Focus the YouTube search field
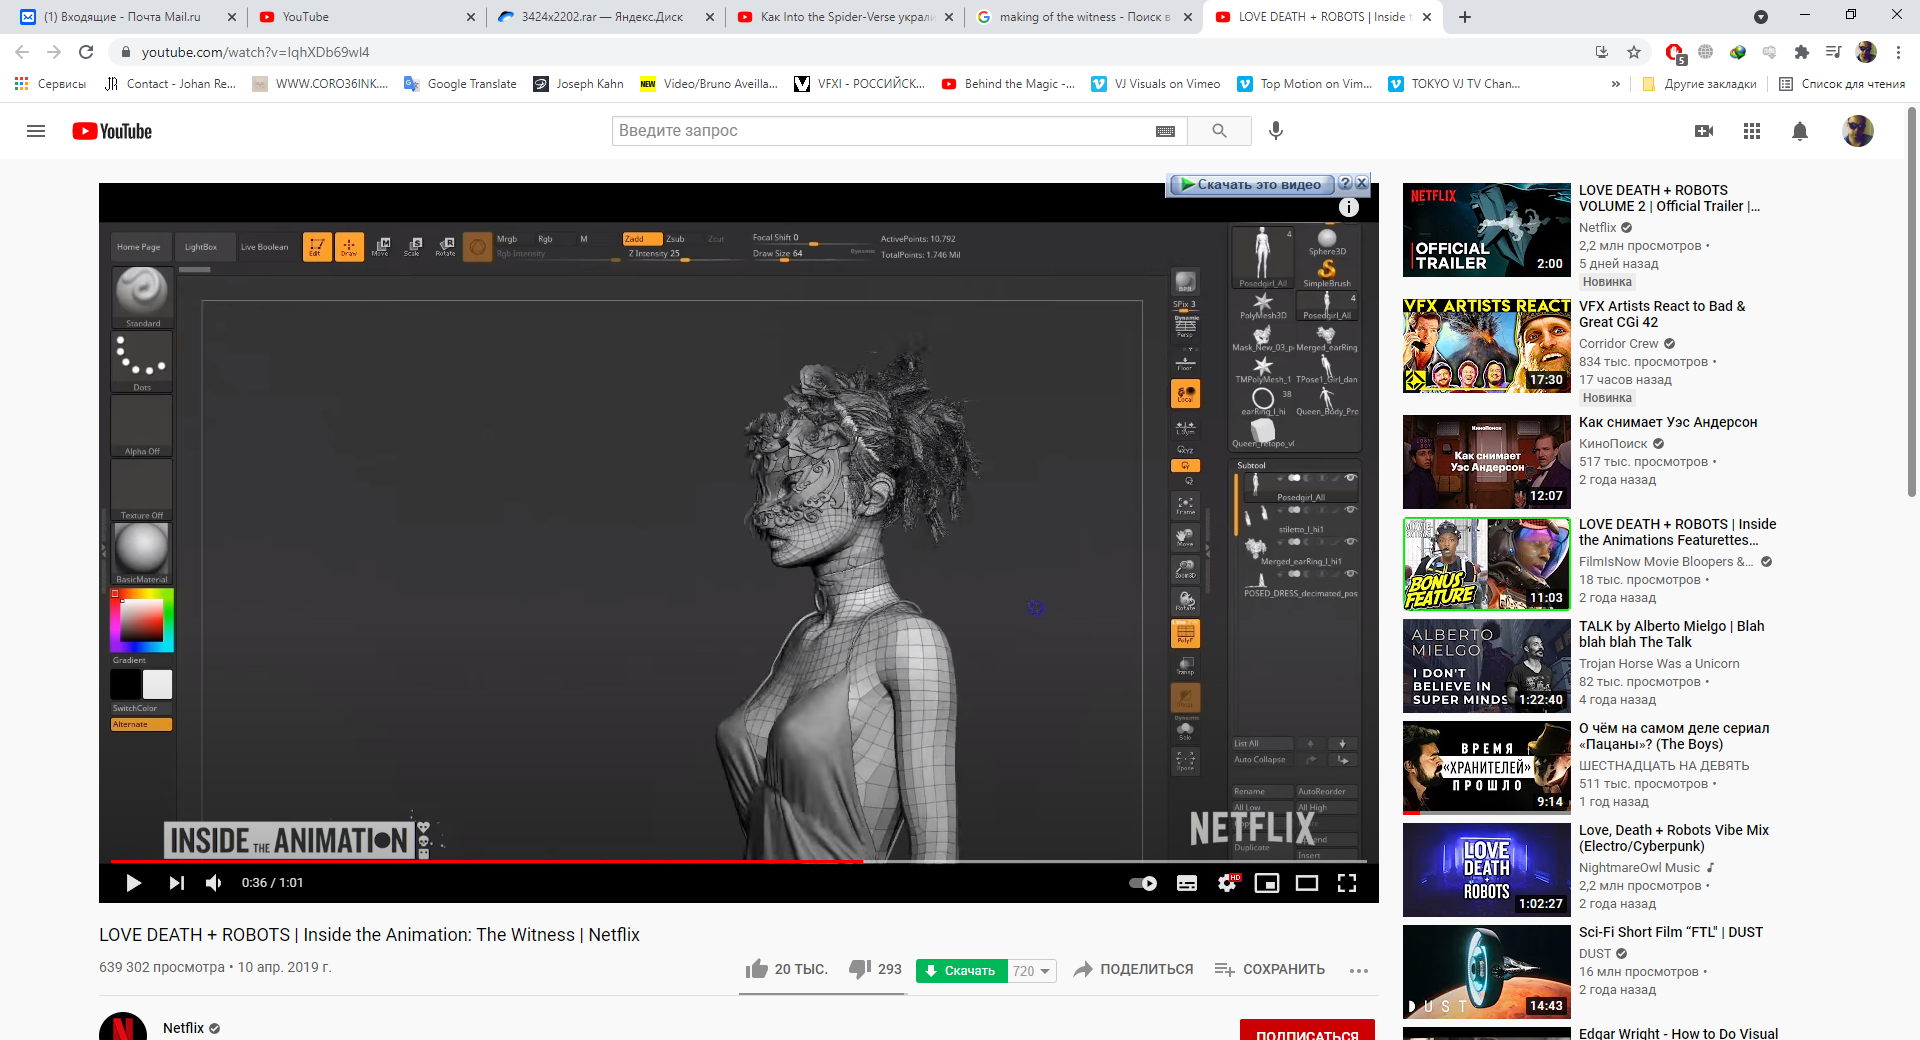 tap(884, 131)
